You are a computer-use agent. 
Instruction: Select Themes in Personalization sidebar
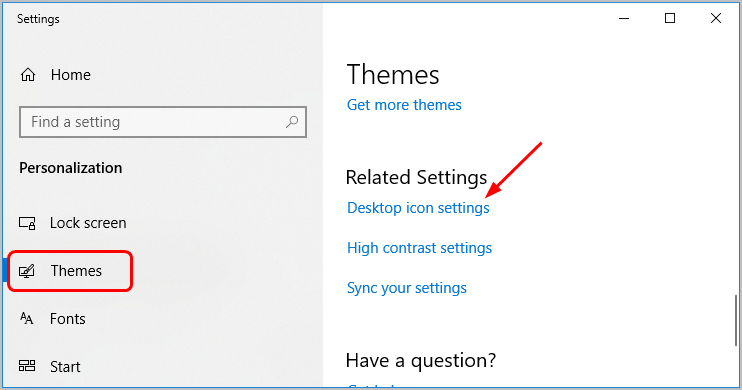tap(76, 271)
